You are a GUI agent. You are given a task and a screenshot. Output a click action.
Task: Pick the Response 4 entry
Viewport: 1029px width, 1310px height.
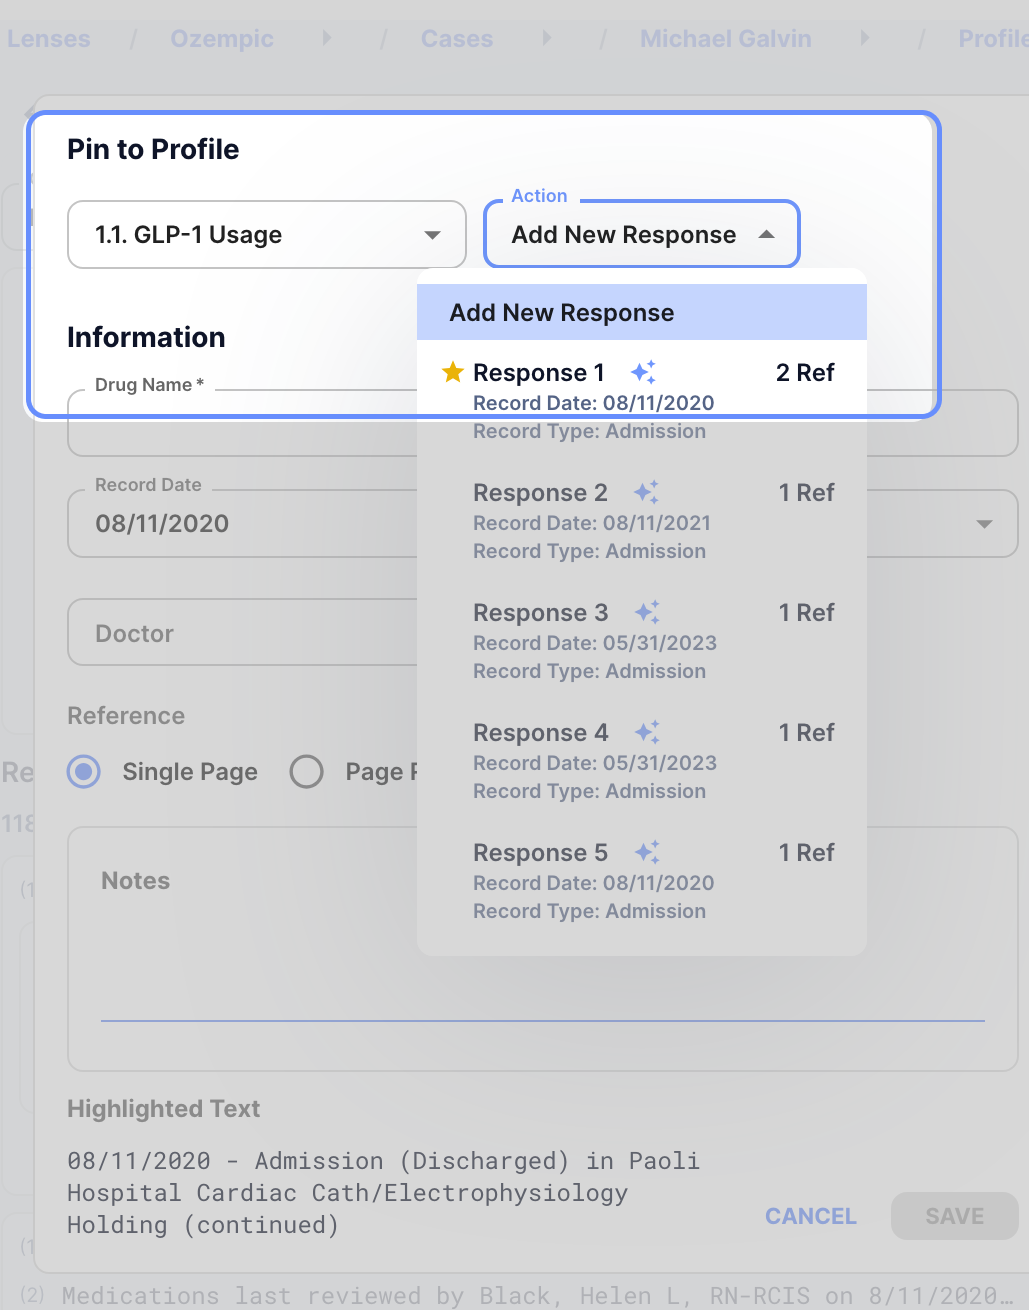(642, 761)
